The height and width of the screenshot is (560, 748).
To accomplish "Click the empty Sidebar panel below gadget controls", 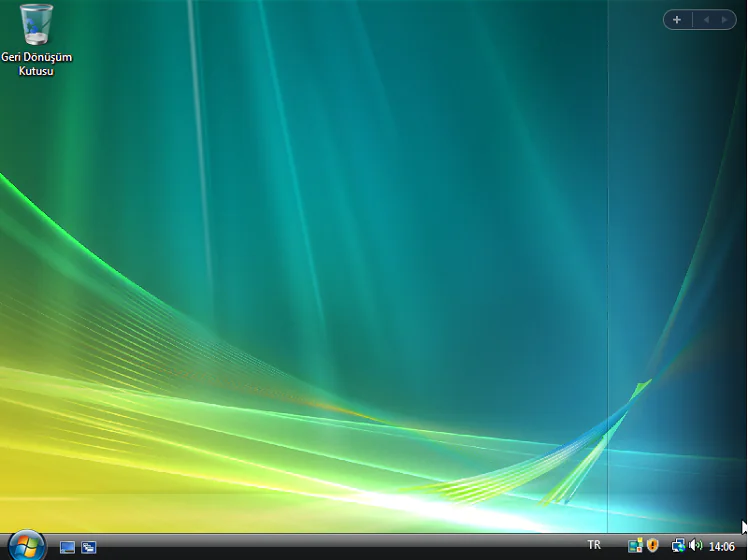I will [x=677, y=200].
